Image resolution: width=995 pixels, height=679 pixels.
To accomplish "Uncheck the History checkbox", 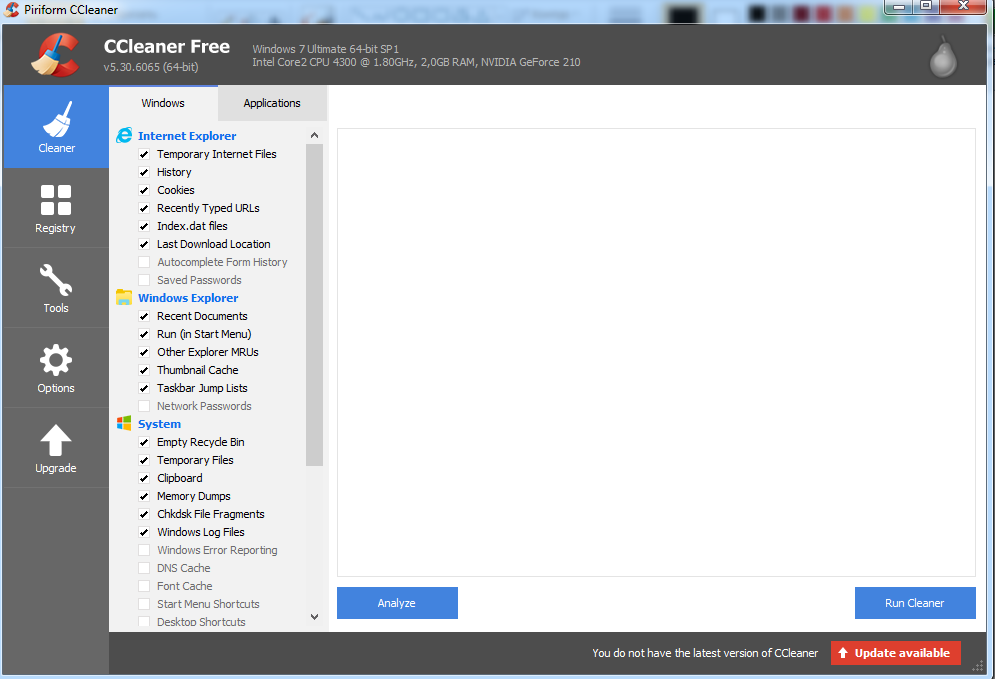I will 144,172.
